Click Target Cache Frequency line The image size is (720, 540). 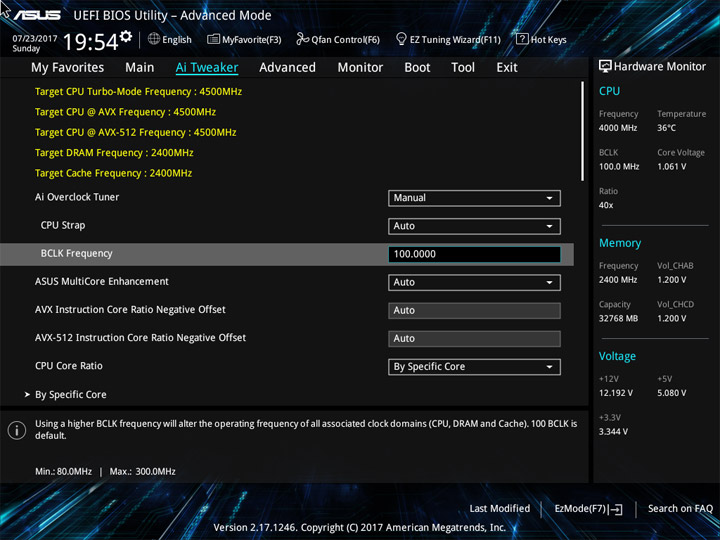pos(113,173)
